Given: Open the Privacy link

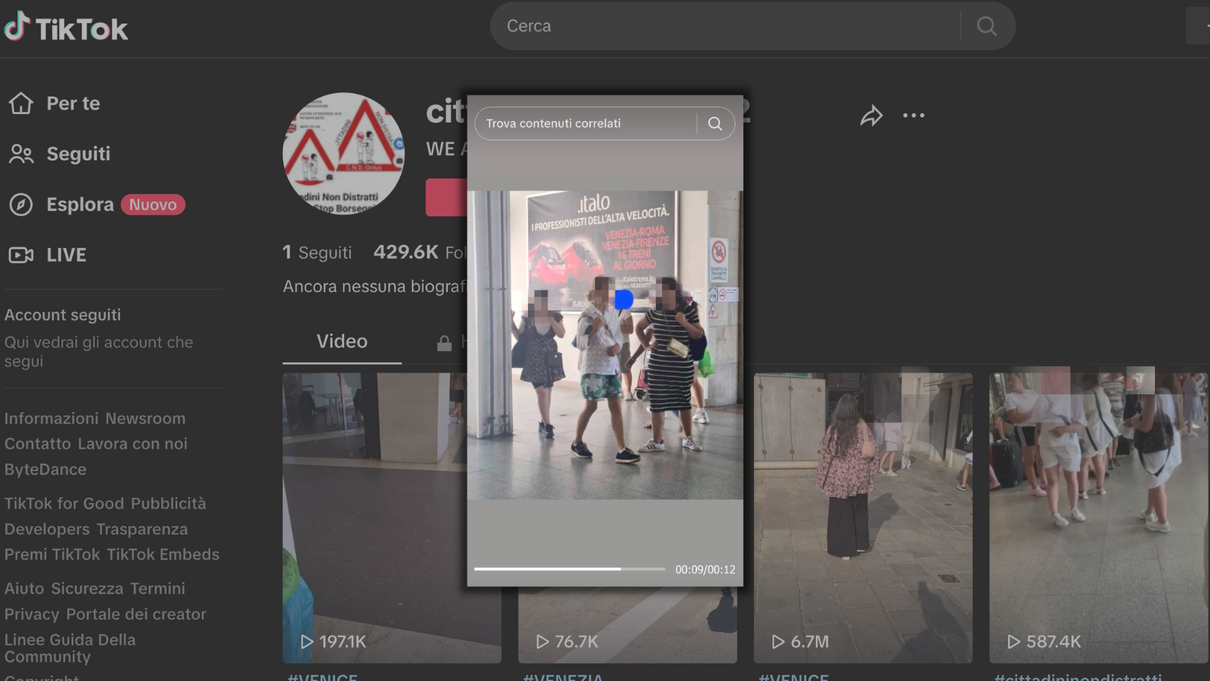Looking at the screenshot, I should point(32,614).
